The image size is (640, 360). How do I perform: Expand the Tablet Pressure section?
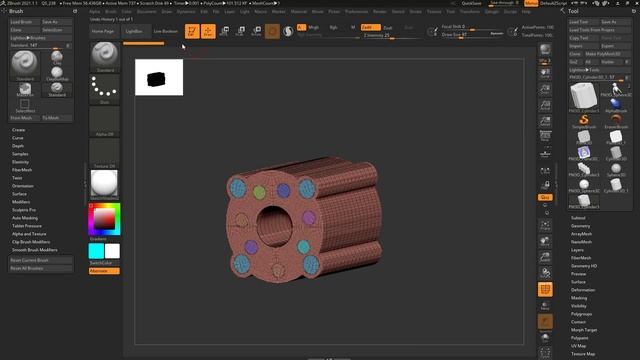pos(27,226)
